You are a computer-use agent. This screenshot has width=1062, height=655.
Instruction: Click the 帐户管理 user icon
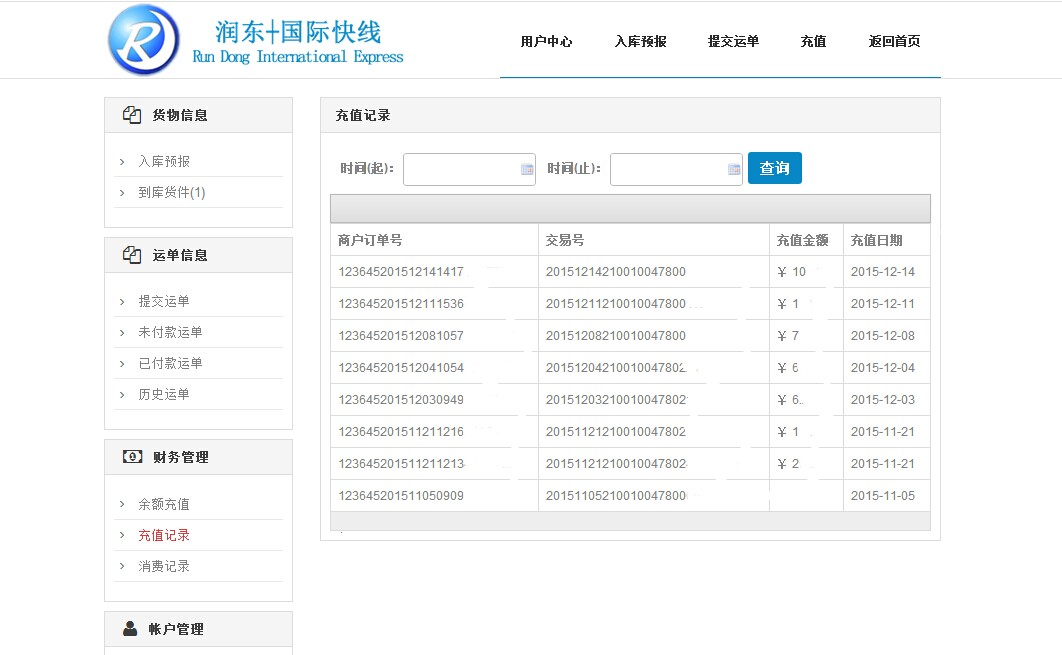pyautogui.click(x=130, y=629)
